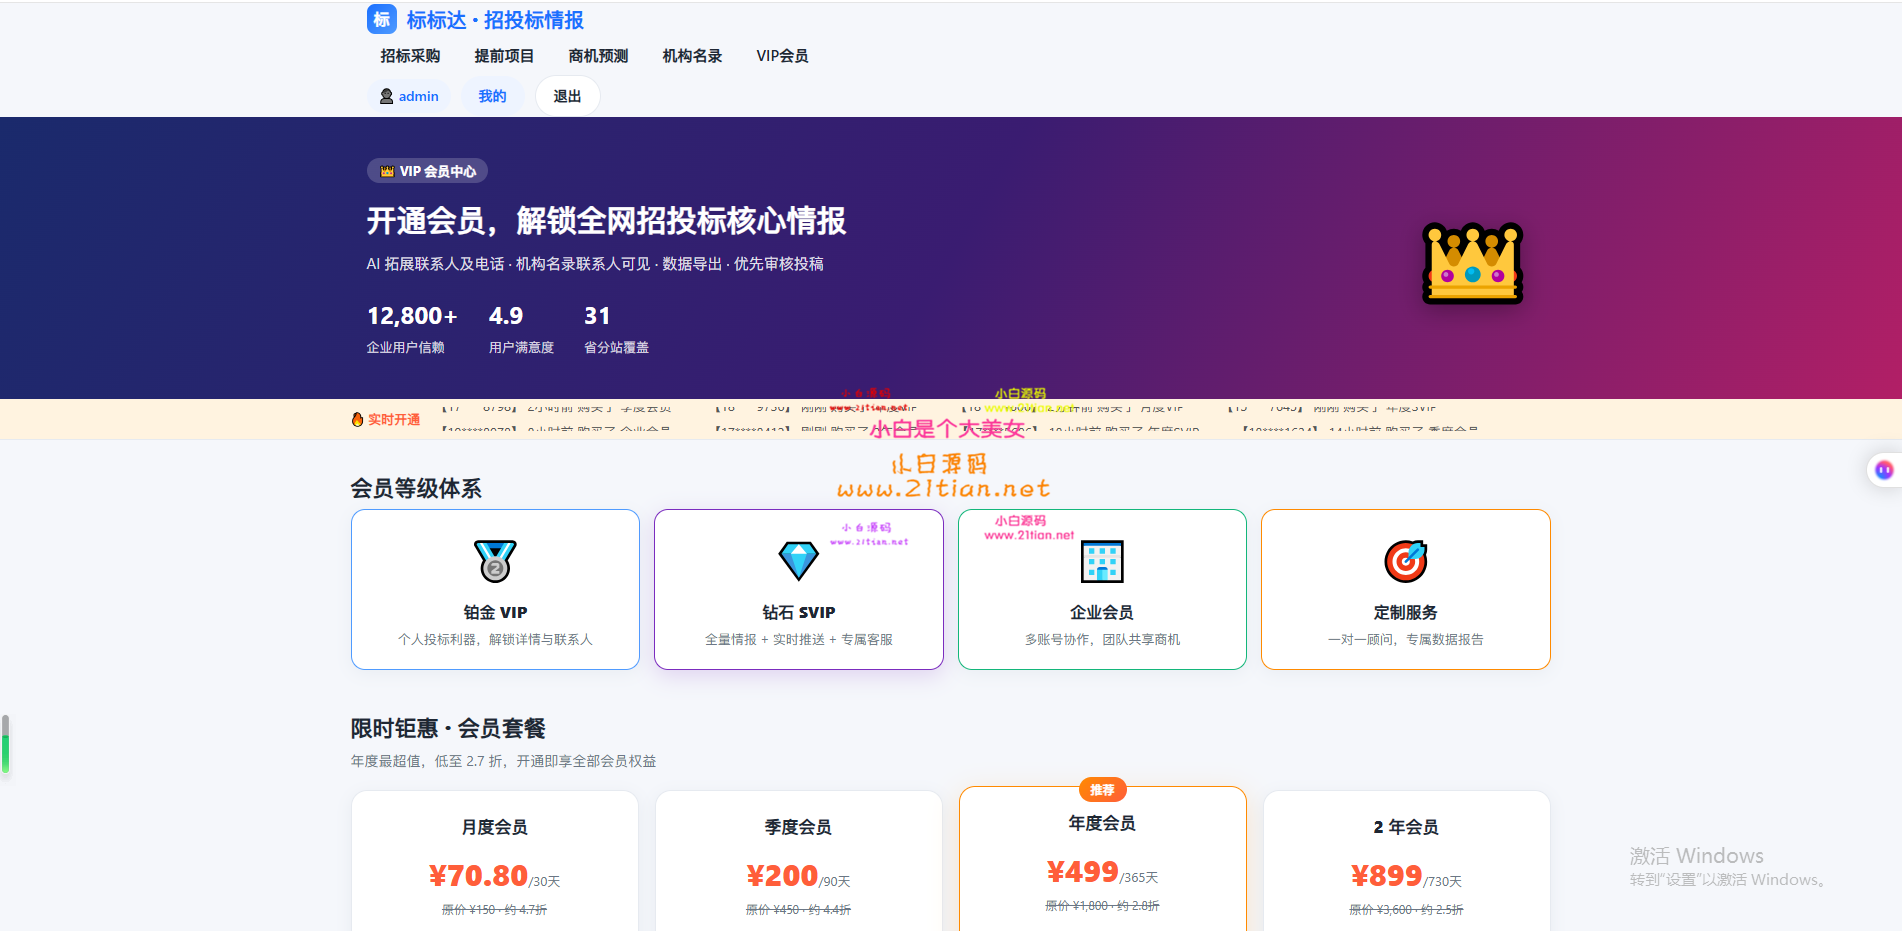Click the left edge green progress indicator
Screen dimensions: 1902x931
tap(5, 744)
